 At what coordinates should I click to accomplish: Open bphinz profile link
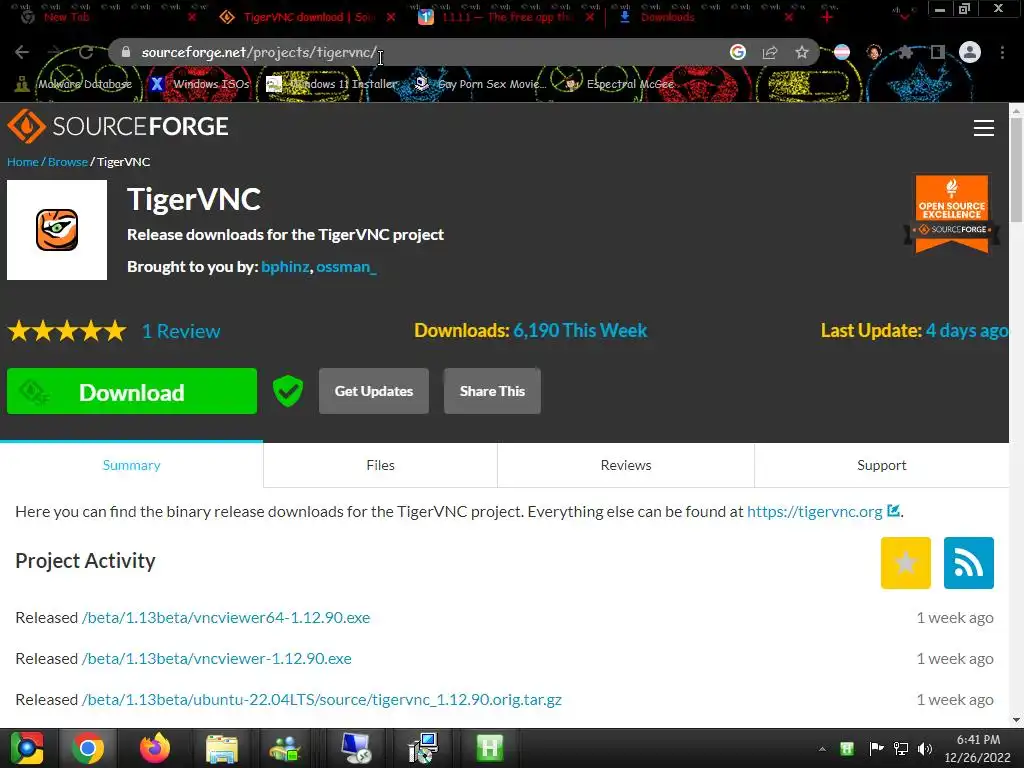(285, 266)
